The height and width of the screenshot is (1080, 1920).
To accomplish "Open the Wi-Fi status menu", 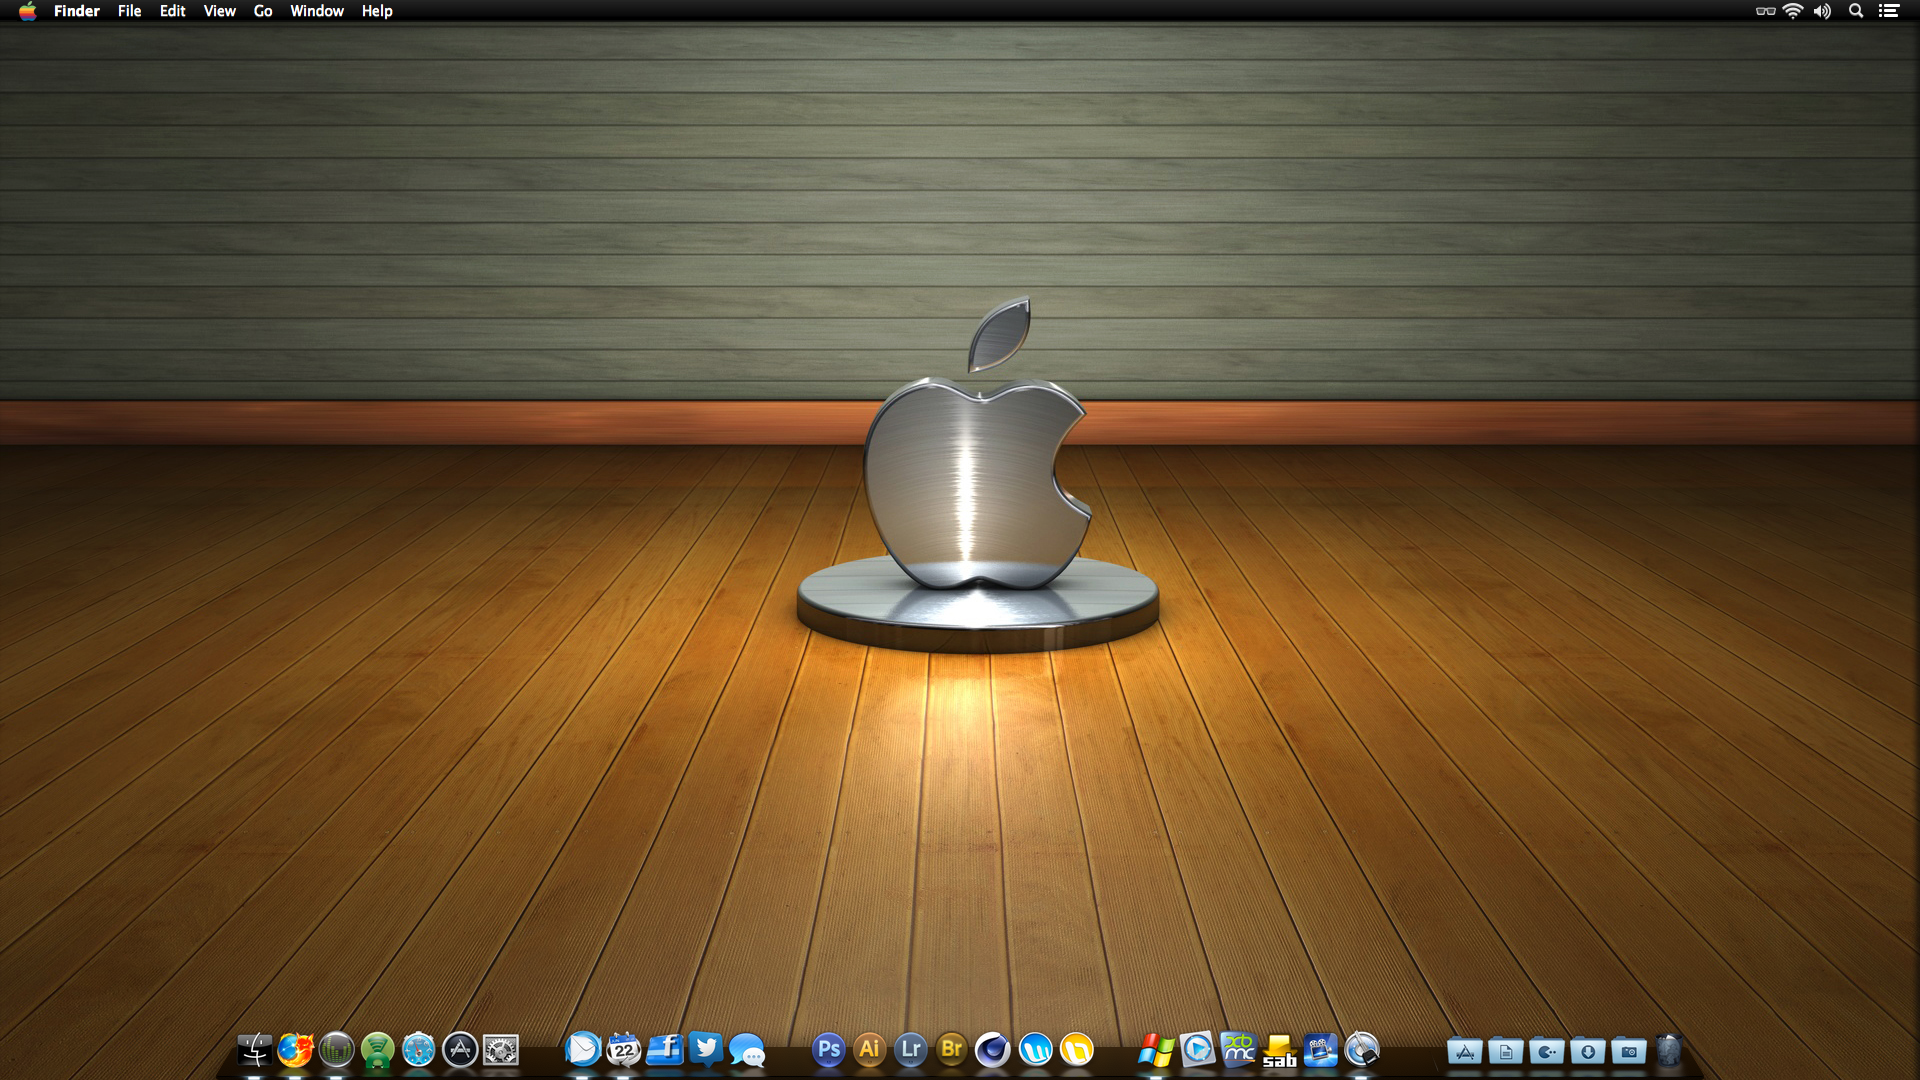I will pyautogui.click(x=1793, y=11).
